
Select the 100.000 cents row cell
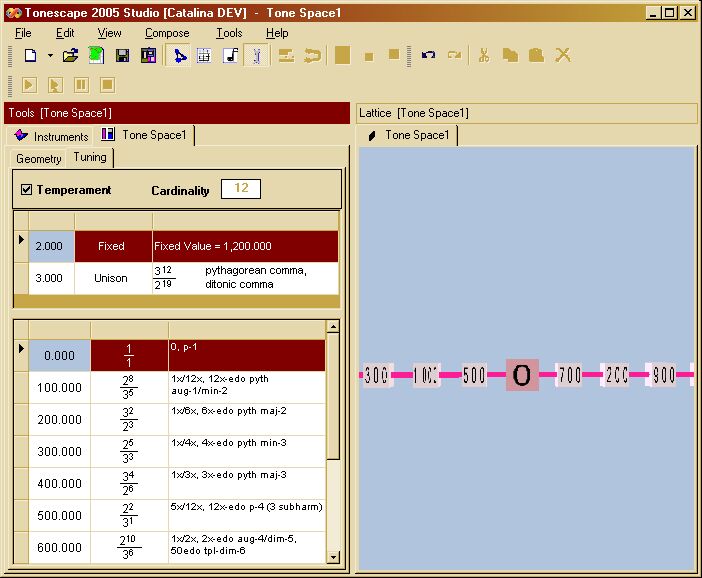[x=60, y=388]
